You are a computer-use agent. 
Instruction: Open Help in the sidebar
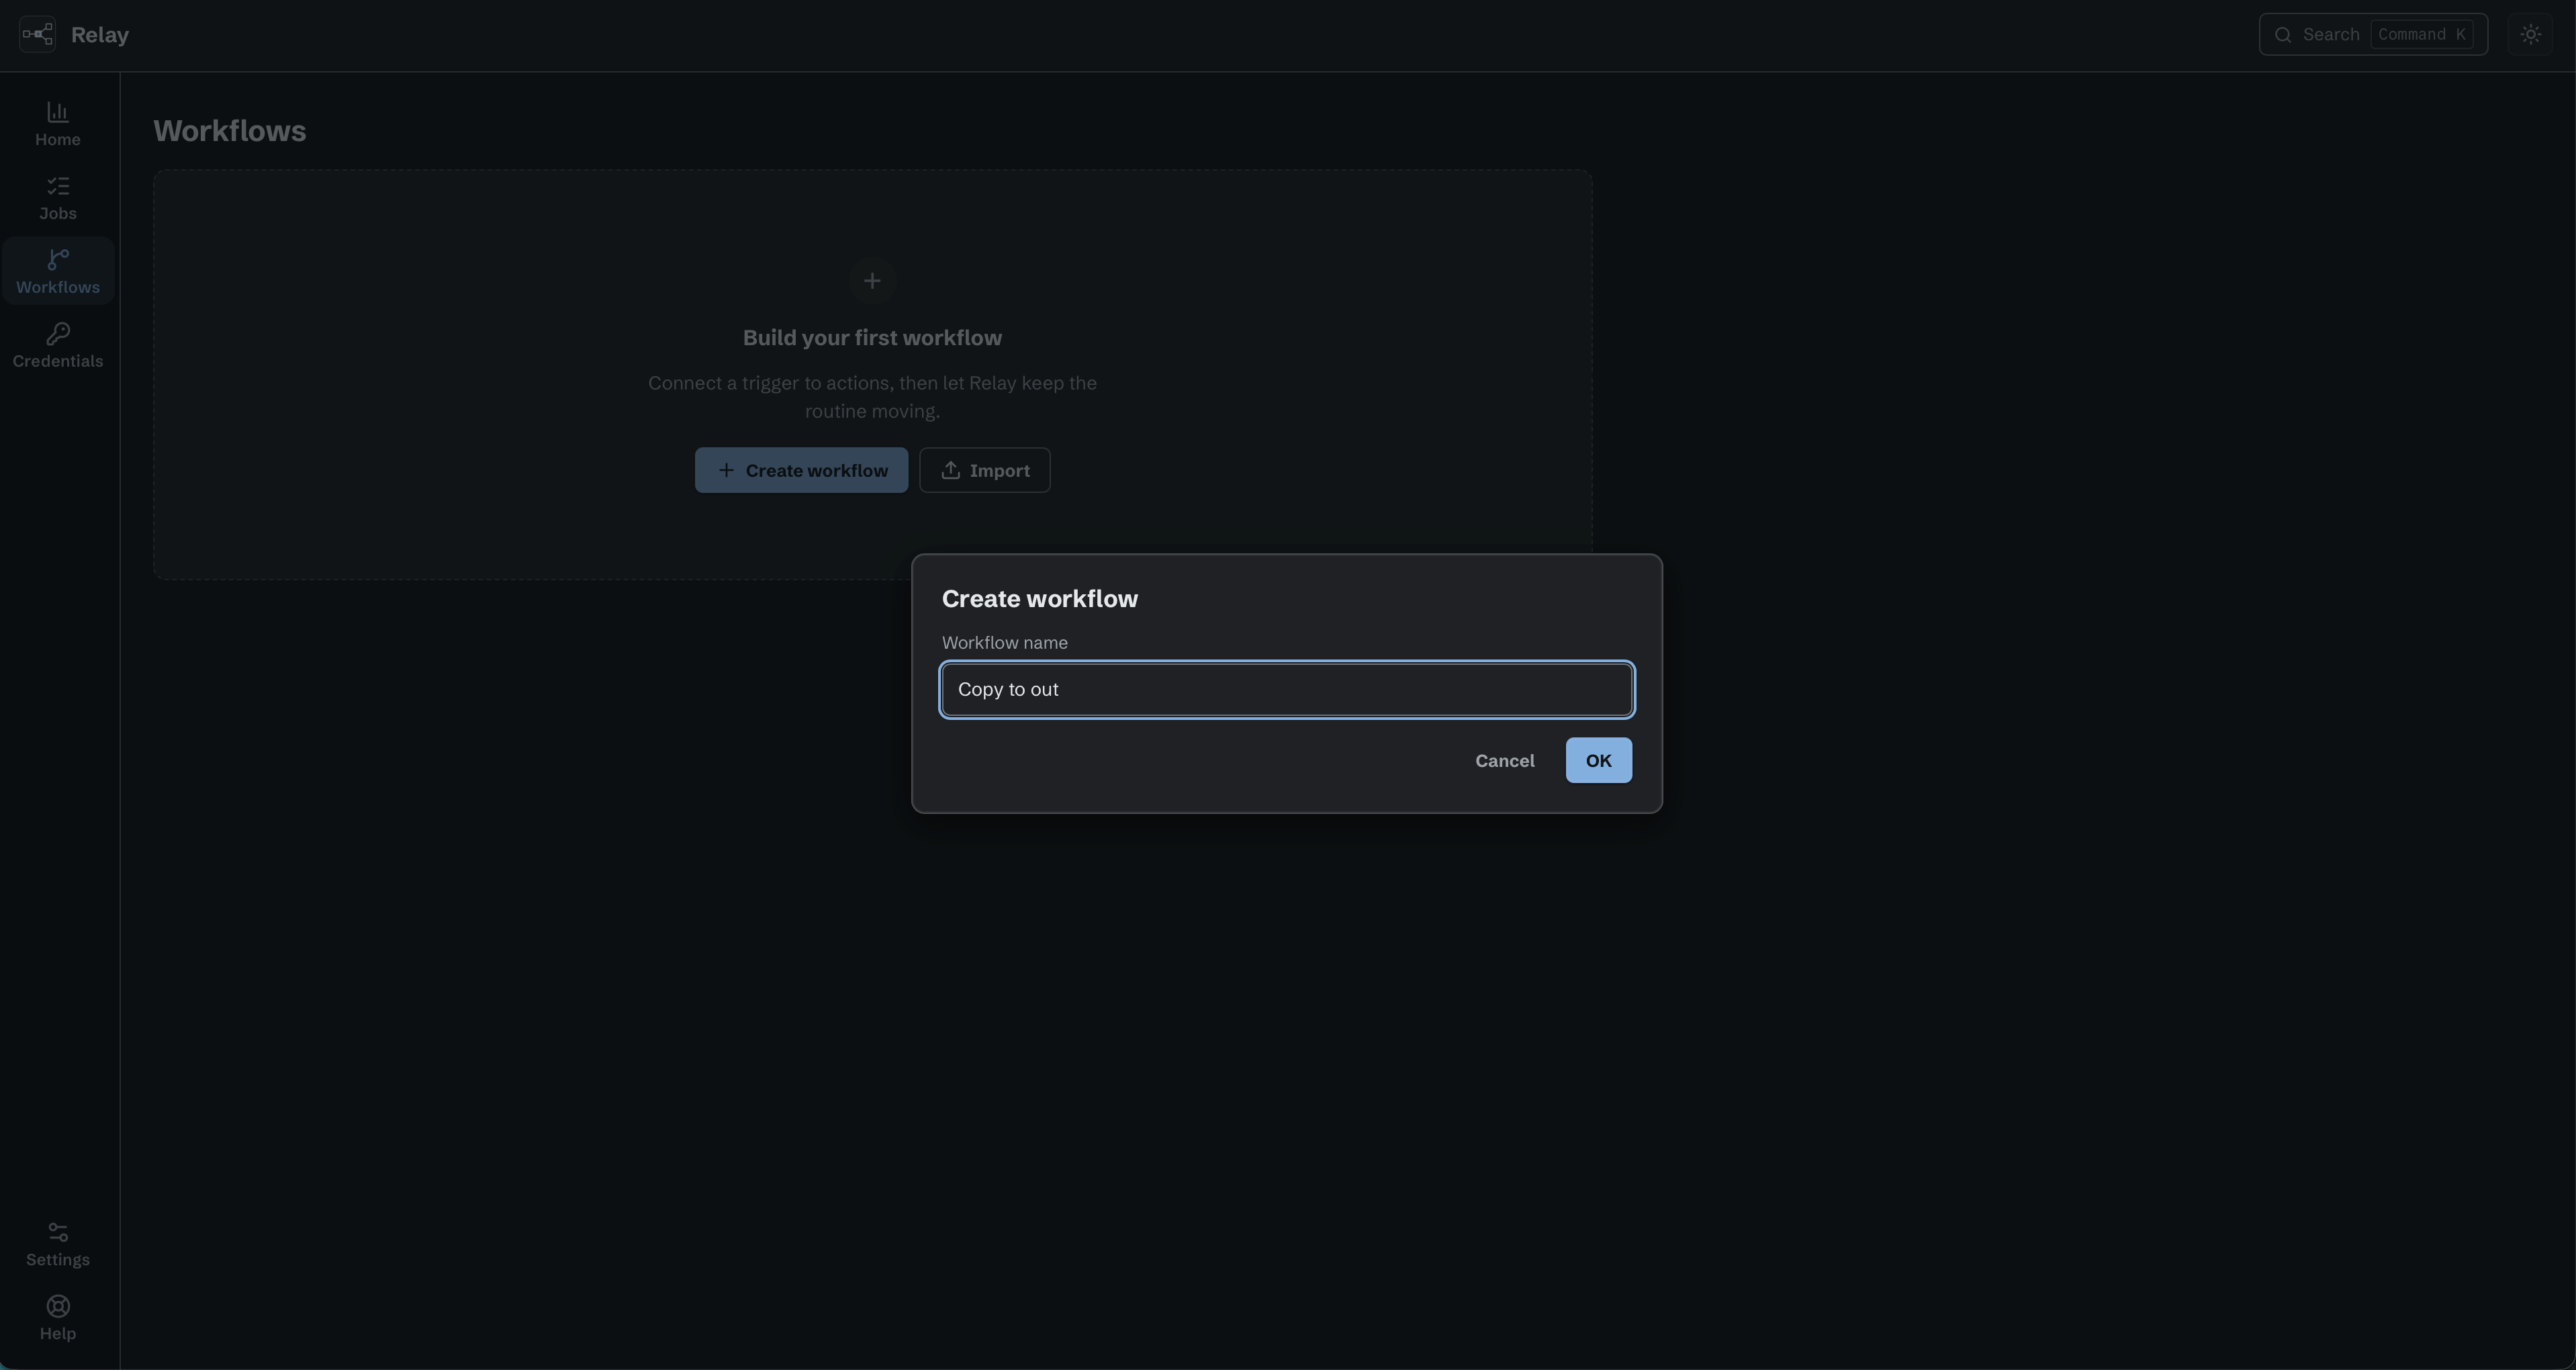pos(58,1318)
